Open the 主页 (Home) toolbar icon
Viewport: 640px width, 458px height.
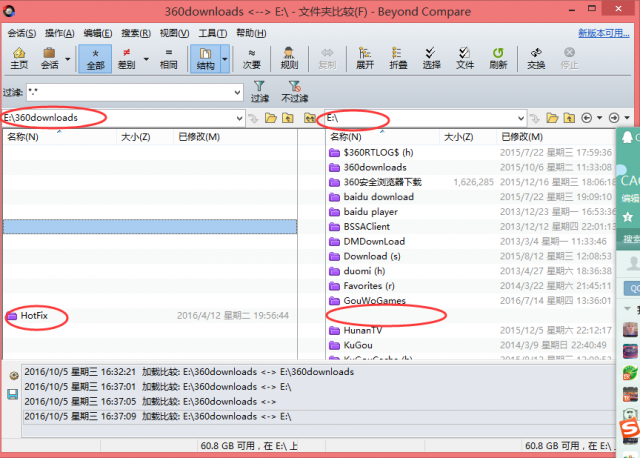(x=19, y=59)
